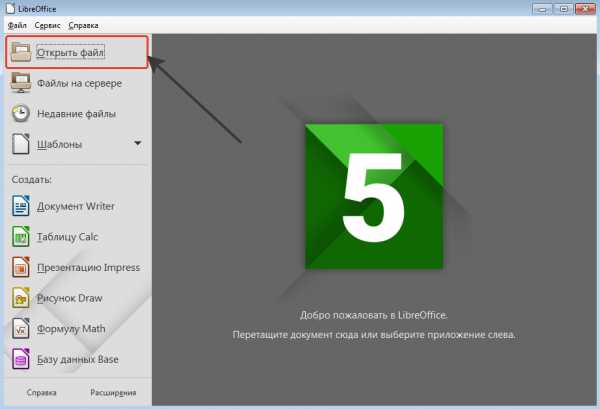This screenshot has height=409, width=600.
Task: Open the Справка menu in menu bar
Action: (x=83, y=25)
